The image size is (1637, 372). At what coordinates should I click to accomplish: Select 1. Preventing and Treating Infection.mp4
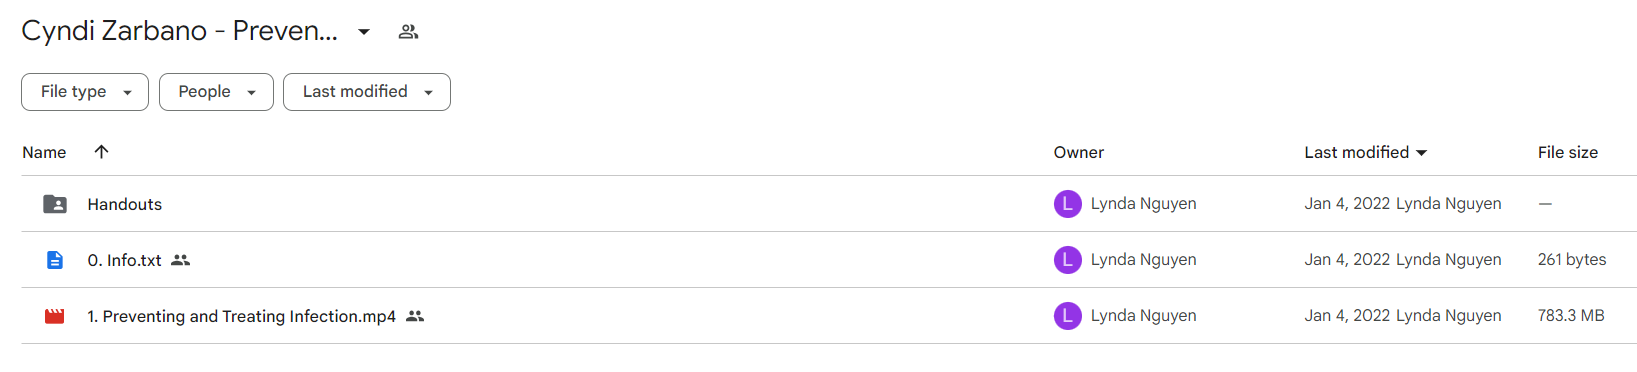[241, 316]
